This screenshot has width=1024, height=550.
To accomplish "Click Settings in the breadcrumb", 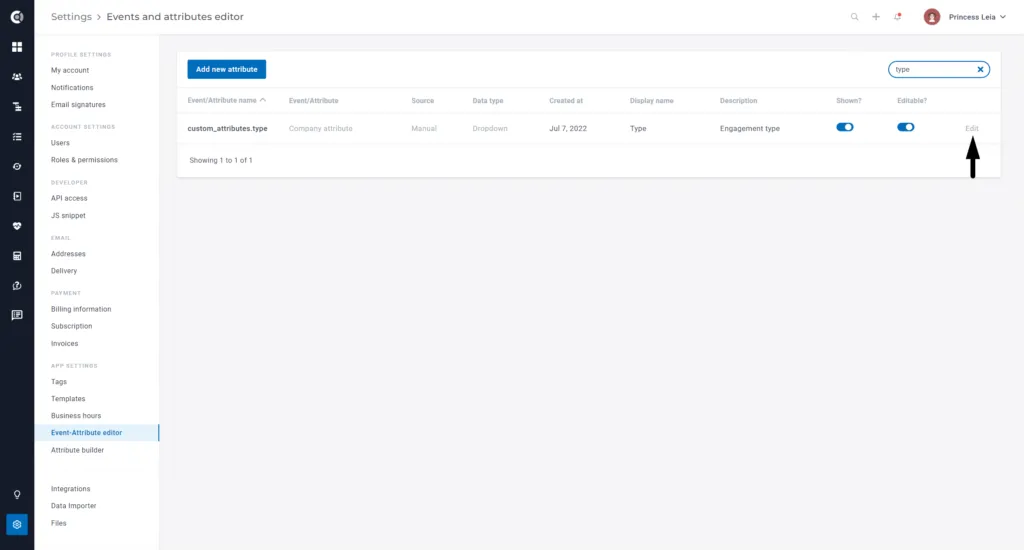I will pyautogui.click(x=71, y=17).
